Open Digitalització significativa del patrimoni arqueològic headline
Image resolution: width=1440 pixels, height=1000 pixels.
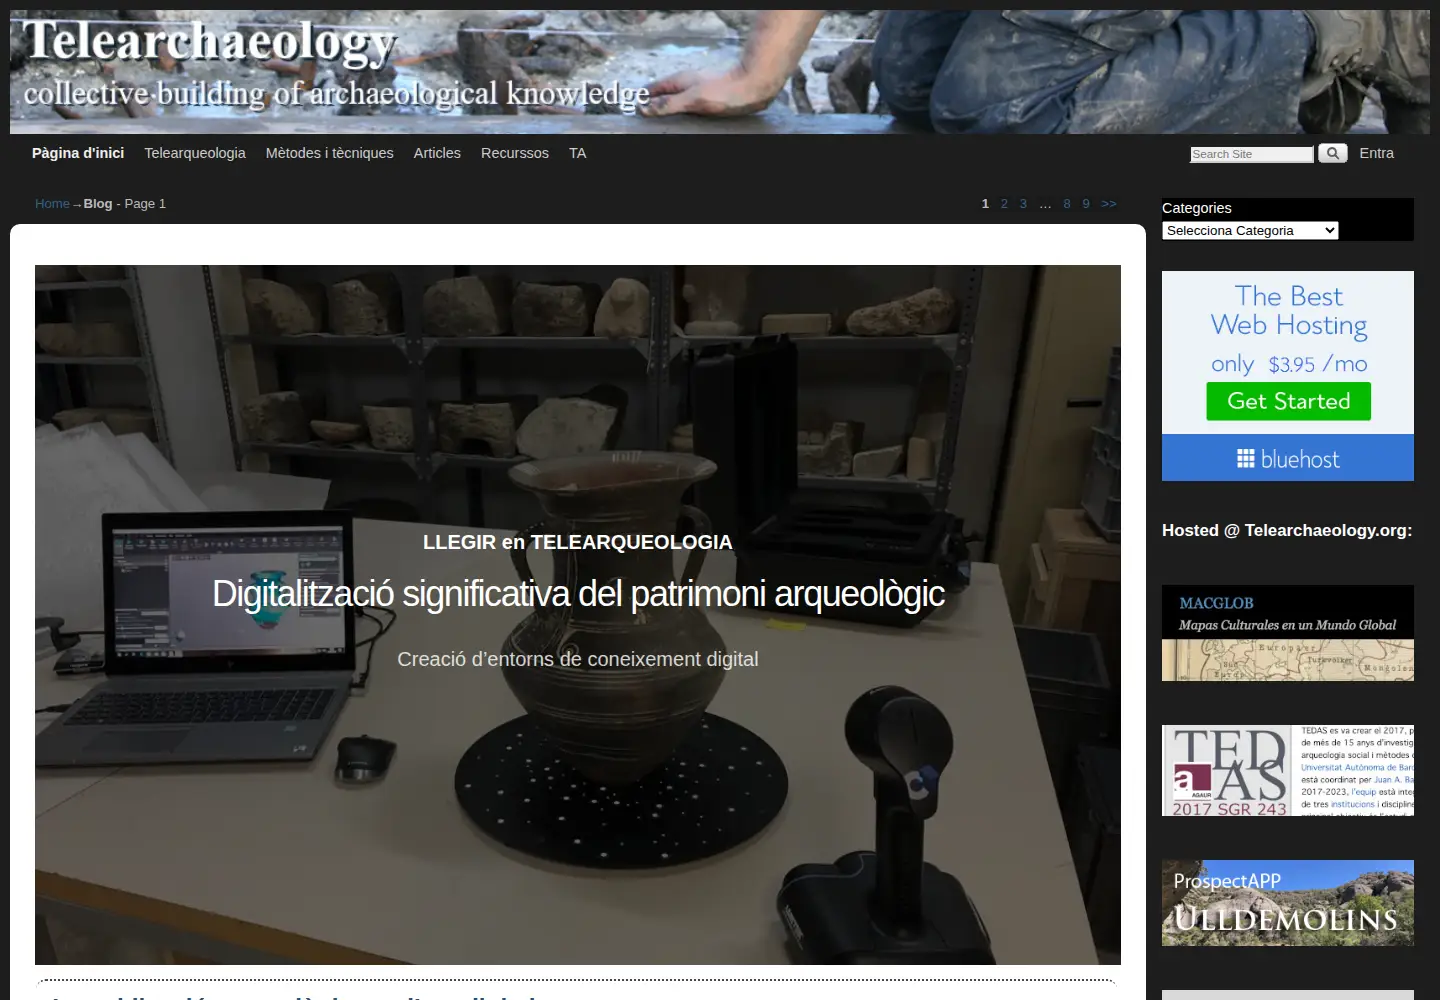[x=578, y=594]
